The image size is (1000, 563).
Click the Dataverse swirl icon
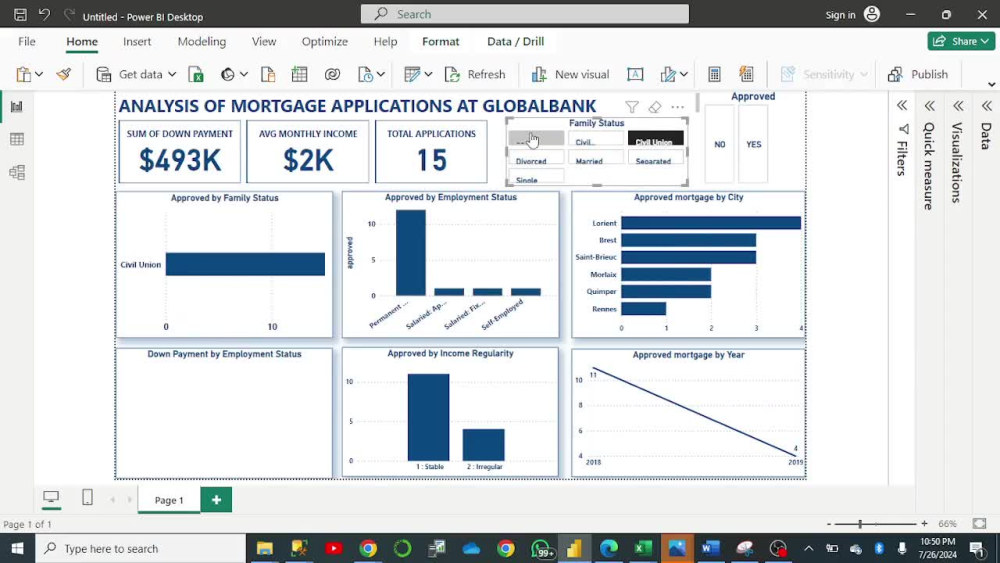point(332,75)
